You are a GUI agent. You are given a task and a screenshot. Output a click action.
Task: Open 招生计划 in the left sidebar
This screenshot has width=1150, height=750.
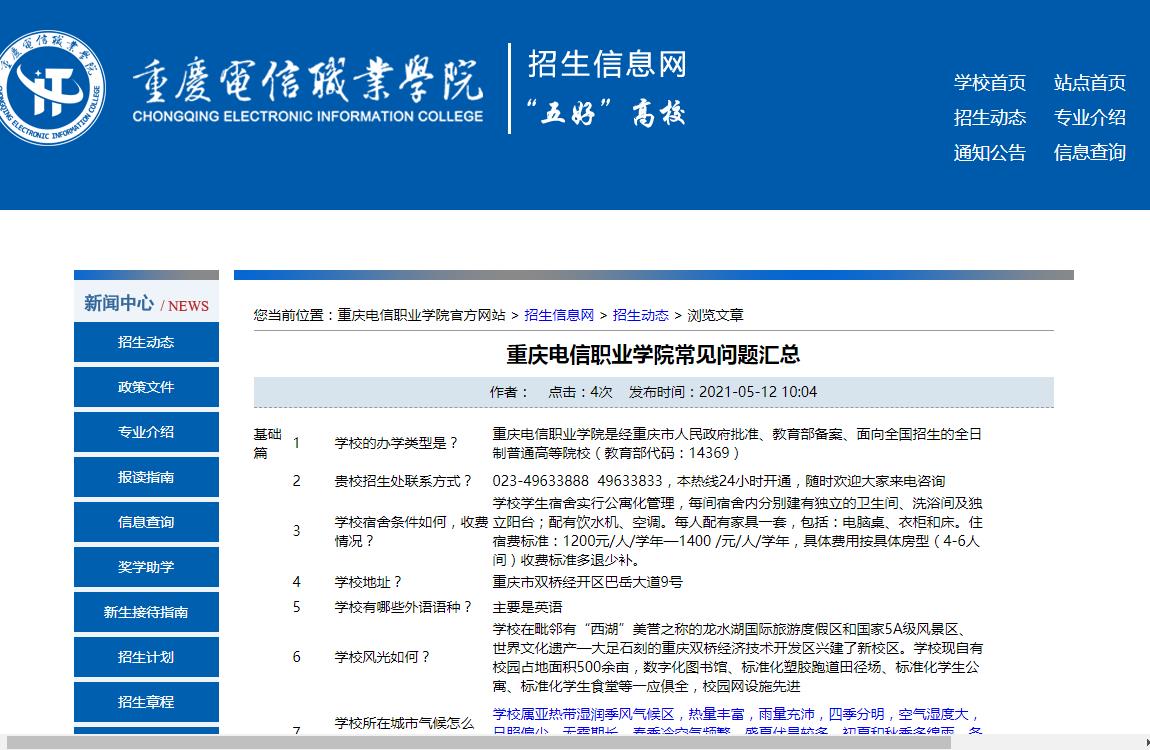coord(146,657)
